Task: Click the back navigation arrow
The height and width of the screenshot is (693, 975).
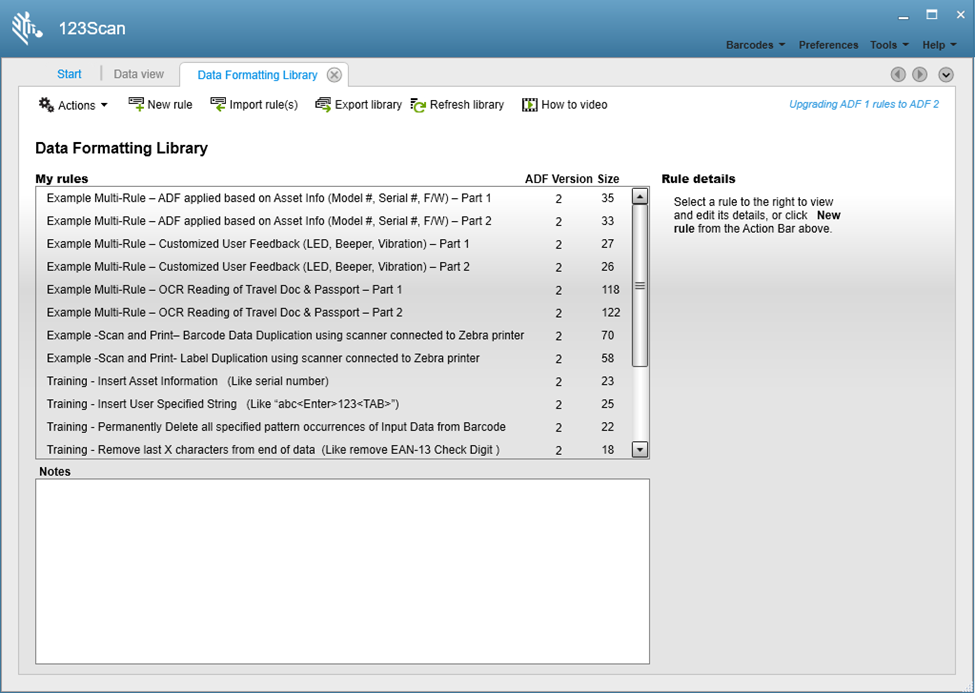Action: (898, 74)
